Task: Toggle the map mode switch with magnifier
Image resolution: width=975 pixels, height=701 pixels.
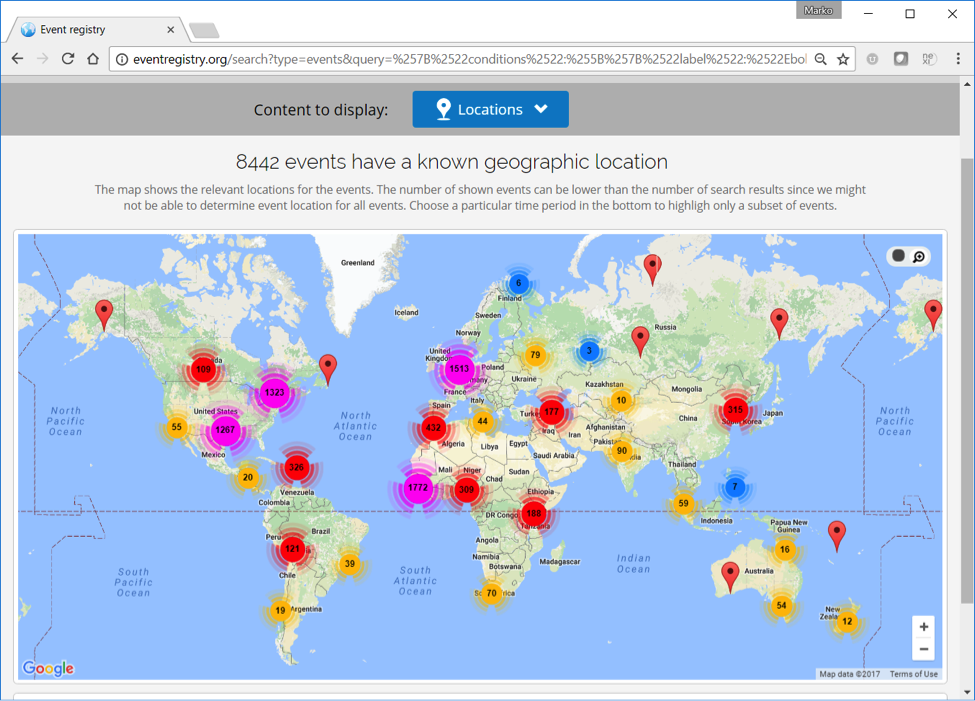Action: (x=908, y=256)
